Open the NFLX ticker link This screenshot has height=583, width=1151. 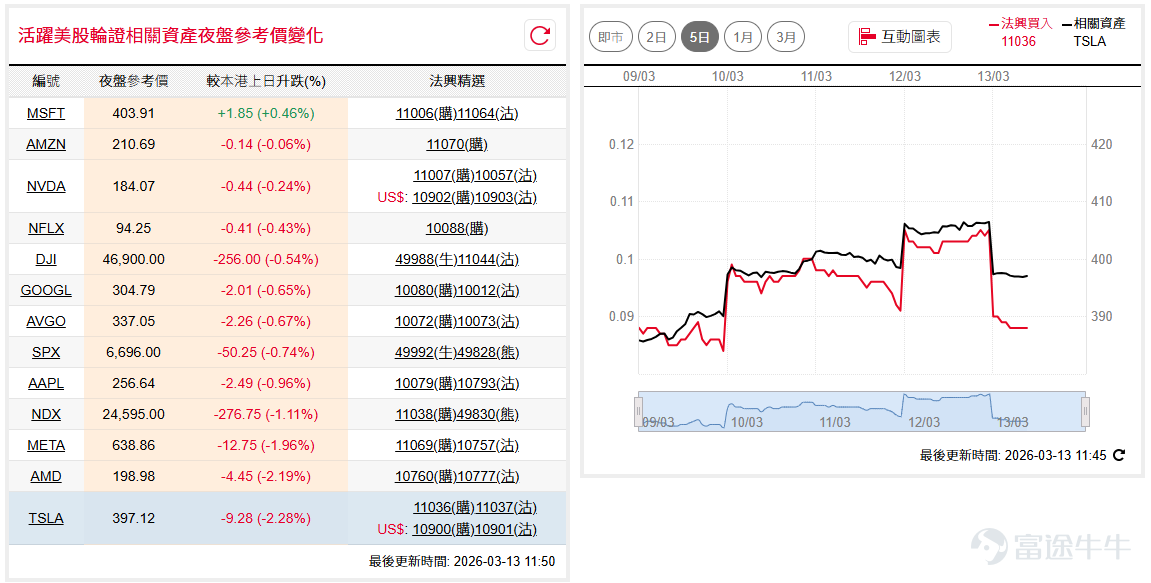pyautogui.click(x=46, y=228)
